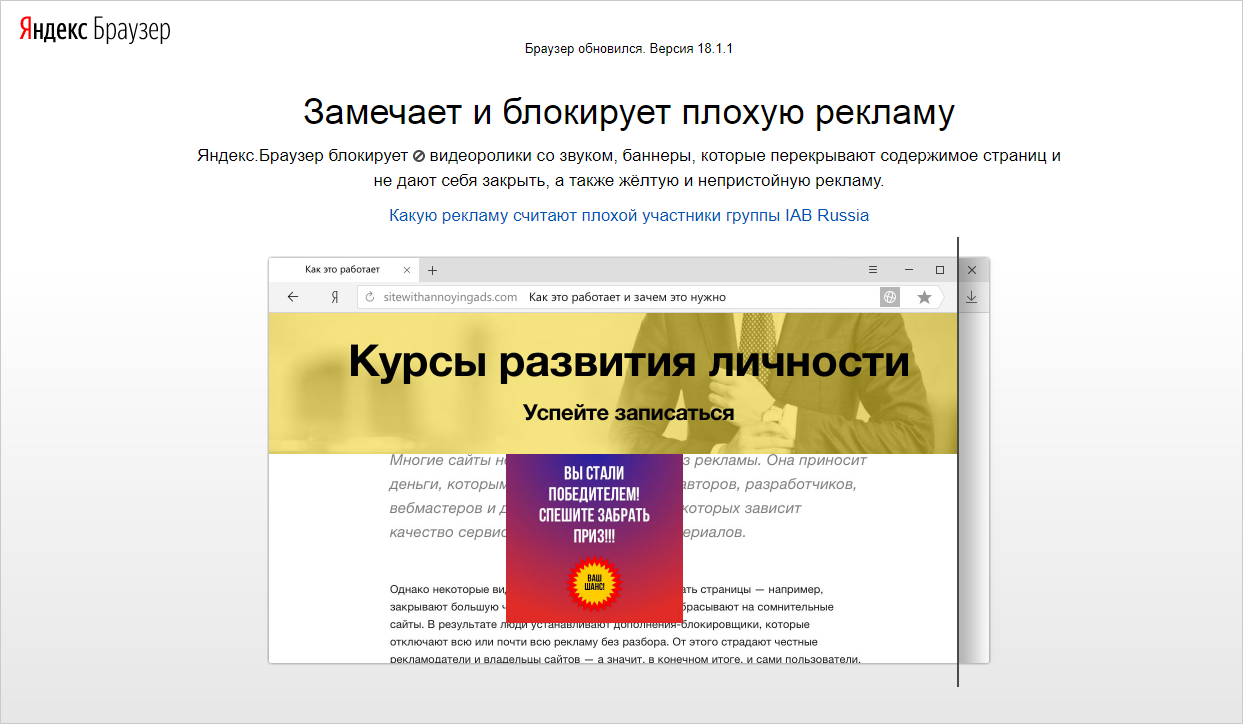1243x724 pixels.
Task: Click the Яндекс Браузер logo
Action: coord(95,31)
